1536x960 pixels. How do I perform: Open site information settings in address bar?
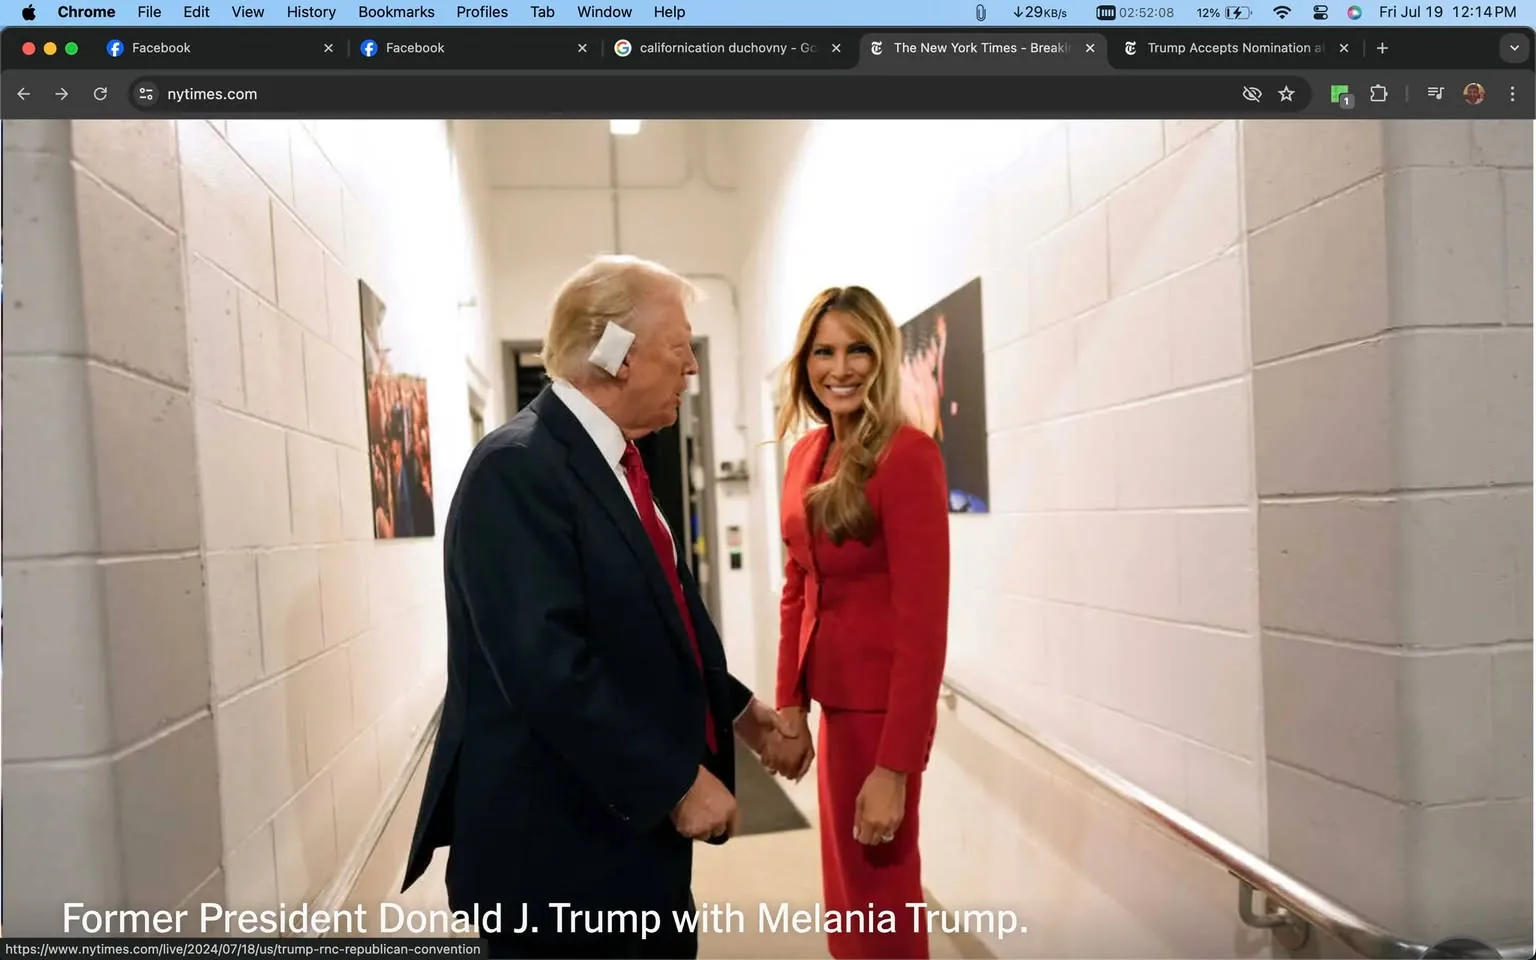point(146,93)
